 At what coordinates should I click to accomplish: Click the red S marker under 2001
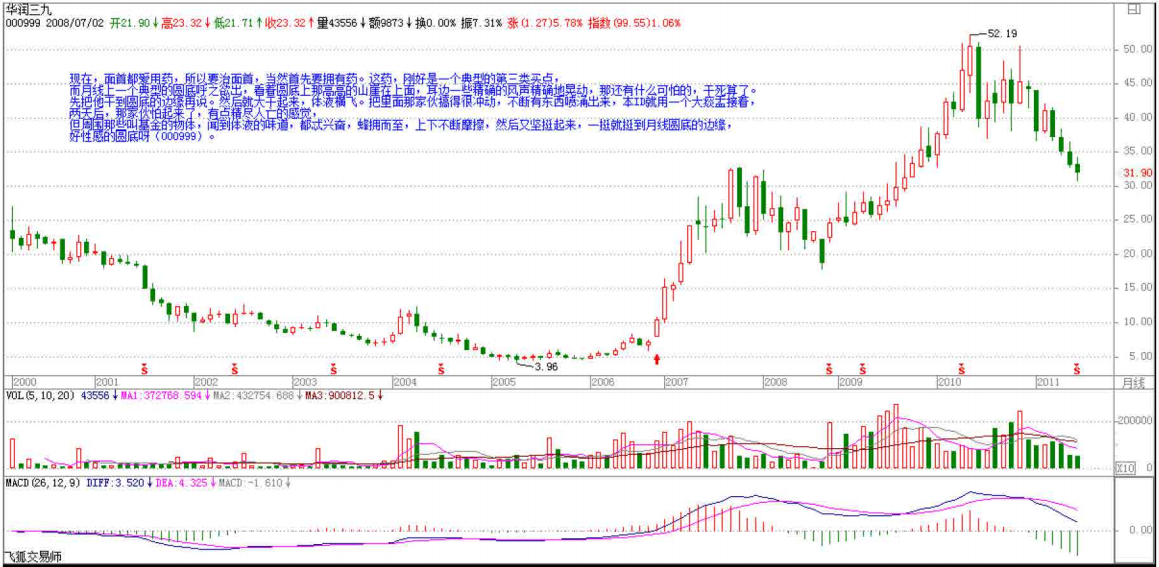(143, 368)
